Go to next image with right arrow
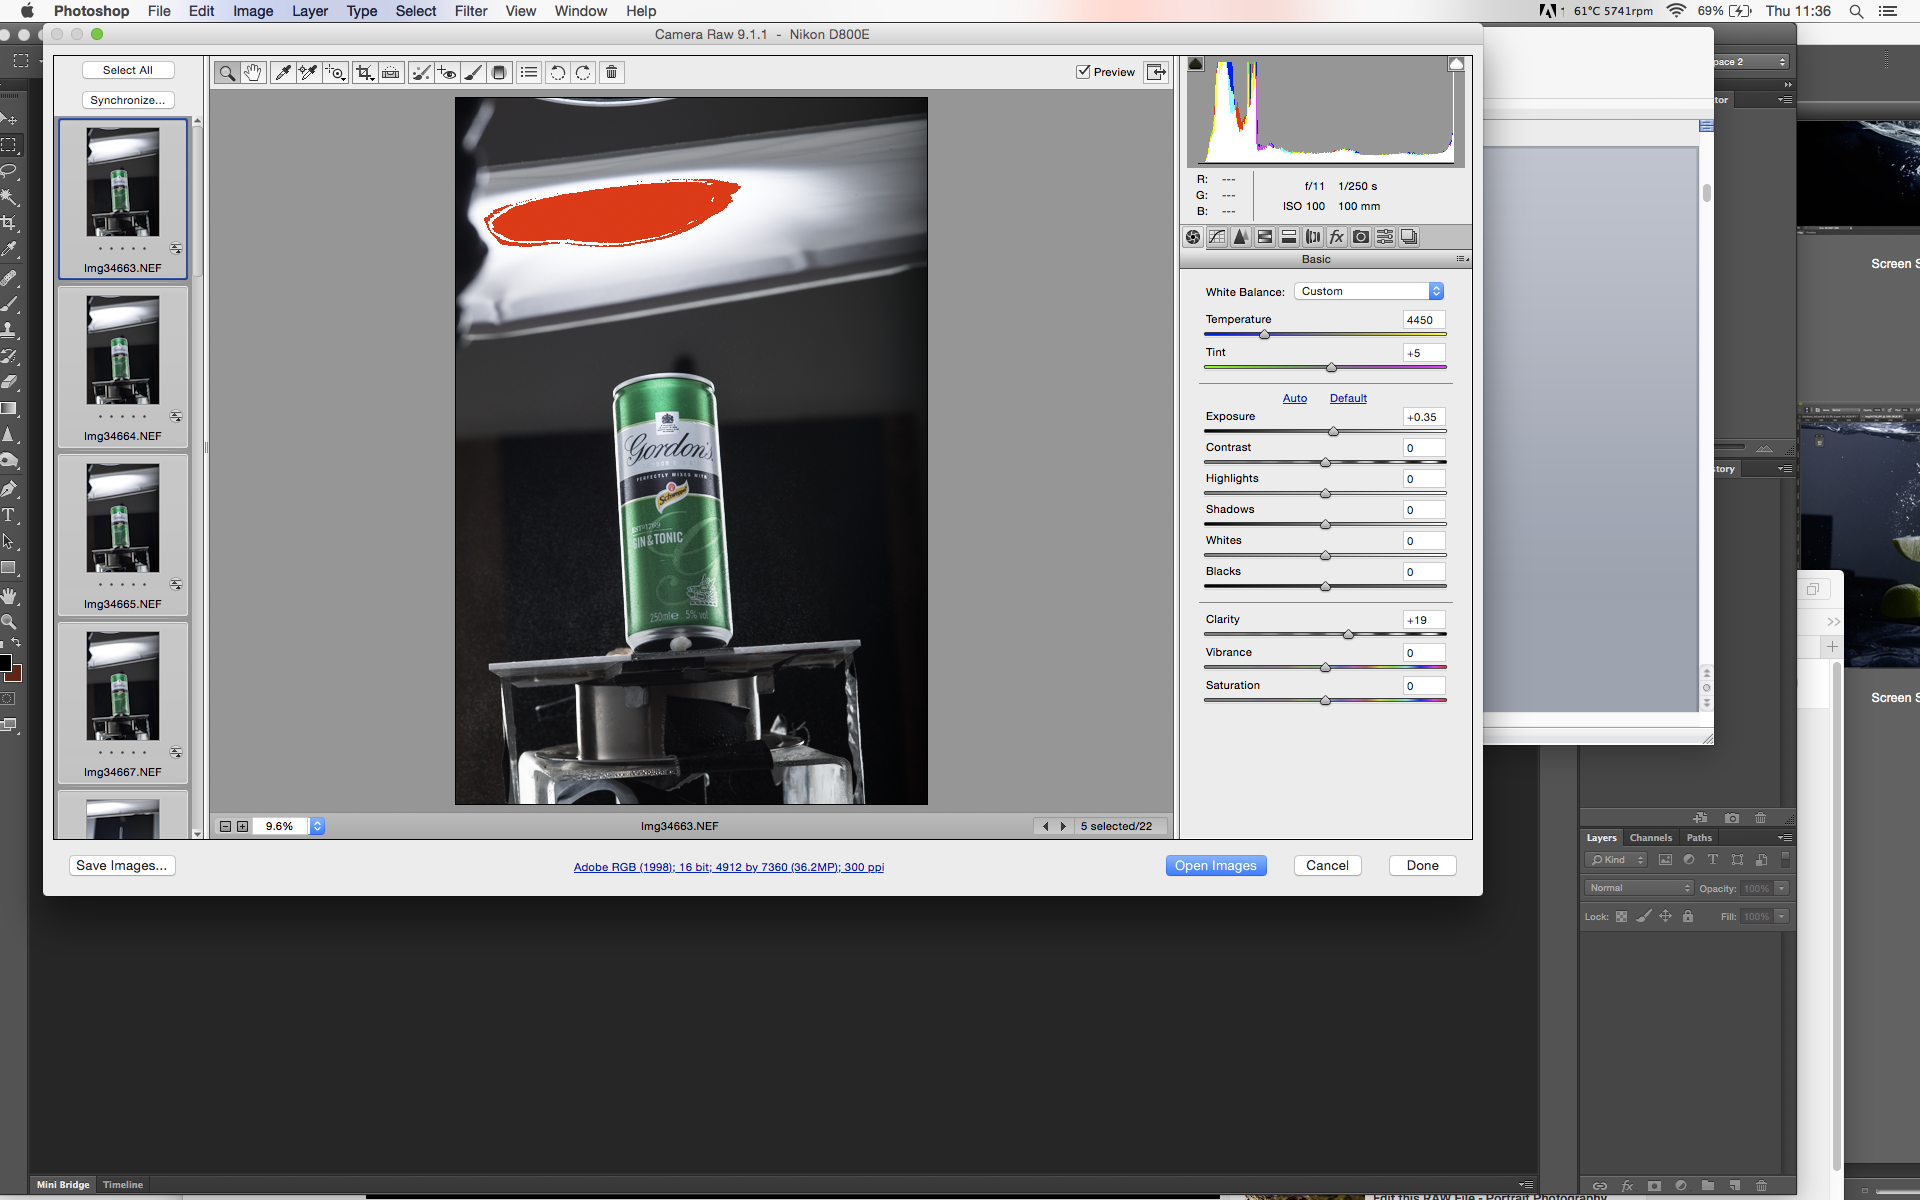1920x1200 pixels. tap(1063, 826)
